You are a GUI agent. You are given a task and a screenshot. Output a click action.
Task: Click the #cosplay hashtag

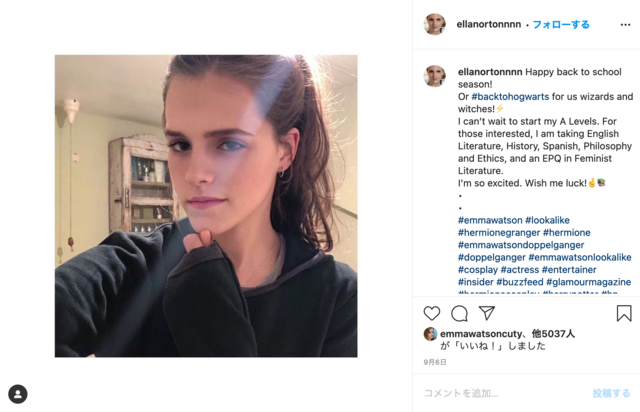point(478,270)
